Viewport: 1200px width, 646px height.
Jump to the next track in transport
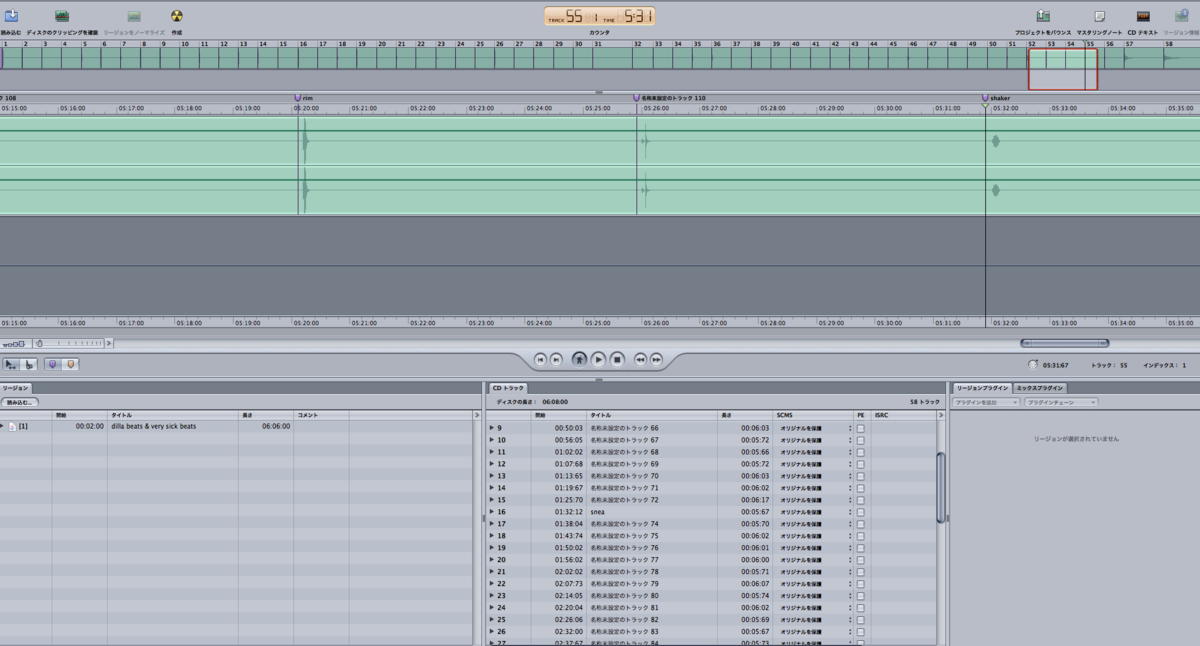coord(557,359)
